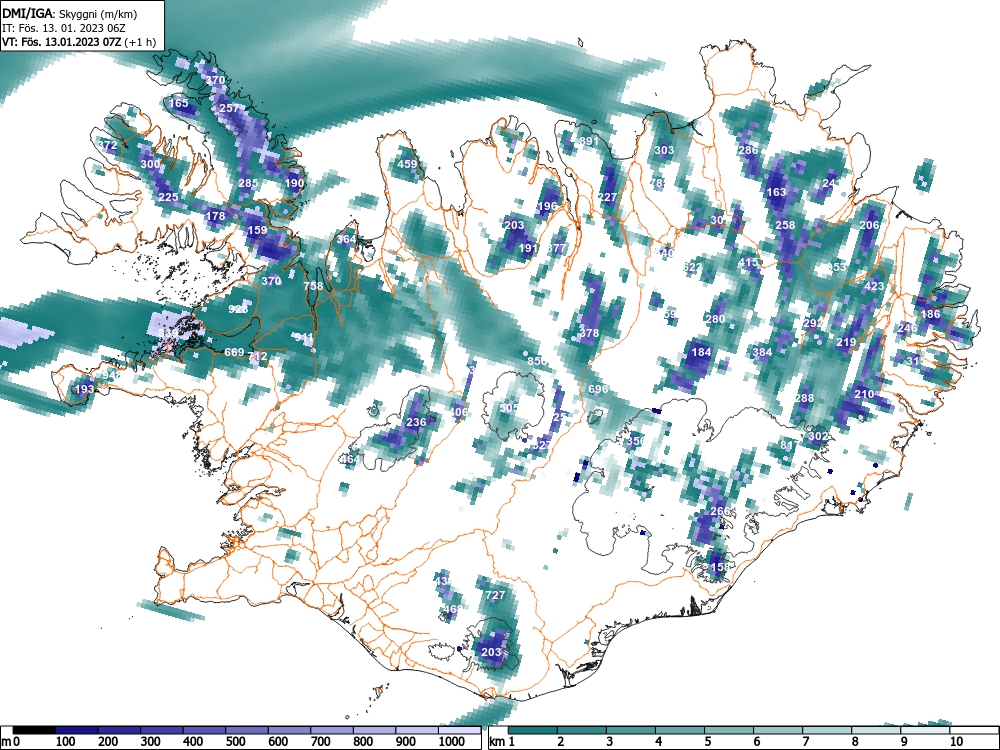The width and height of the screenshot is (1000, 750).
Task: Click the 236 visibility reading
Action: point(416,422)
